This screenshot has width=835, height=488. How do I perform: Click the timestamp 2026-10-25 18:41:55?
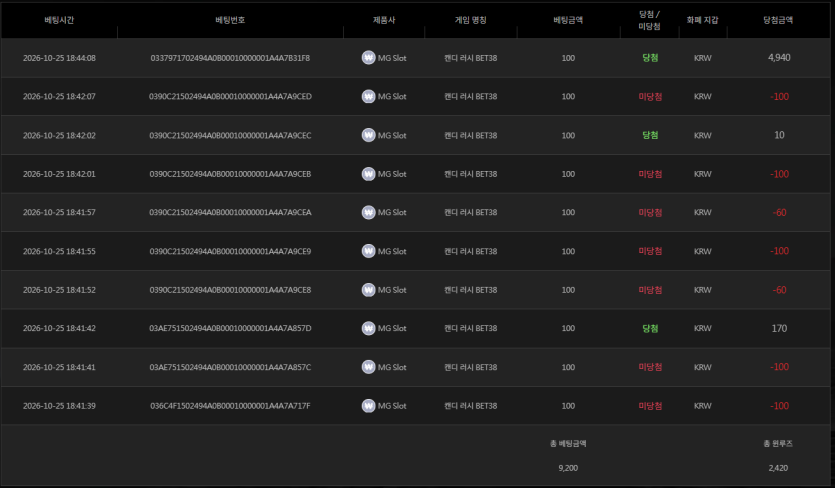point(59,251)
